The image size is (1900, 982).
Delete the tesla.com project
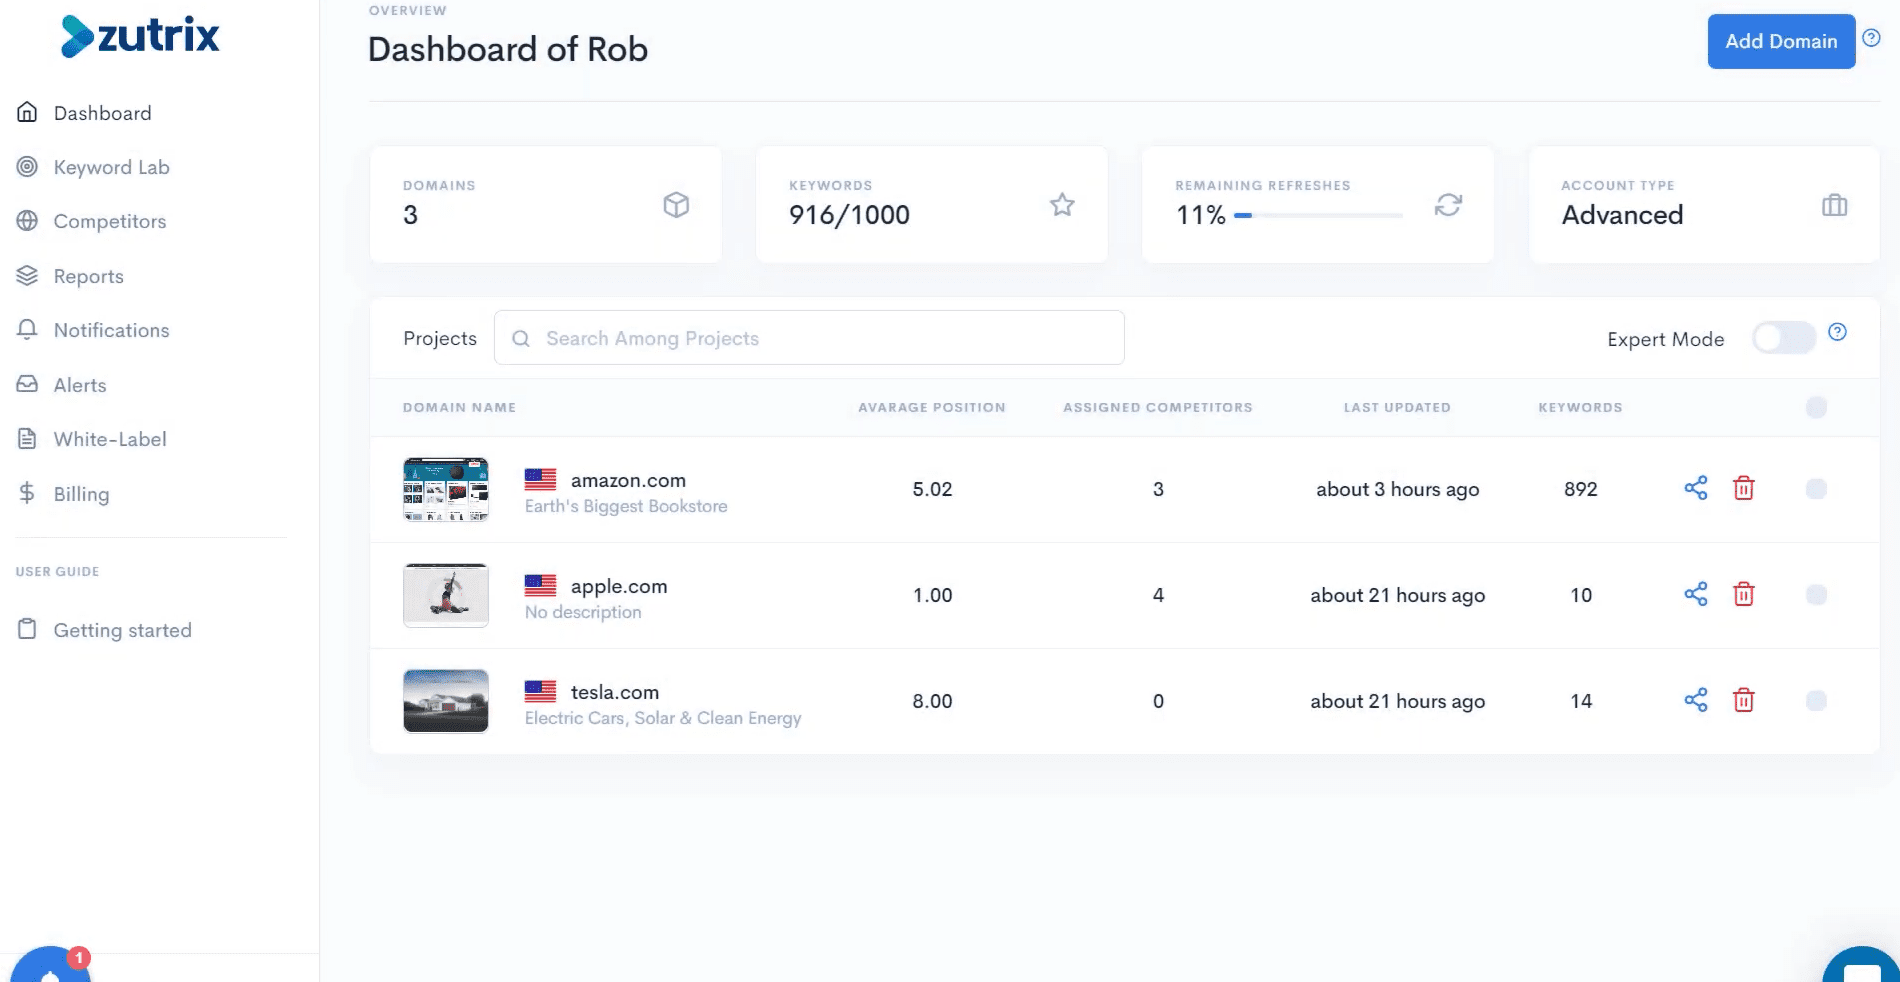(1744, 700)
